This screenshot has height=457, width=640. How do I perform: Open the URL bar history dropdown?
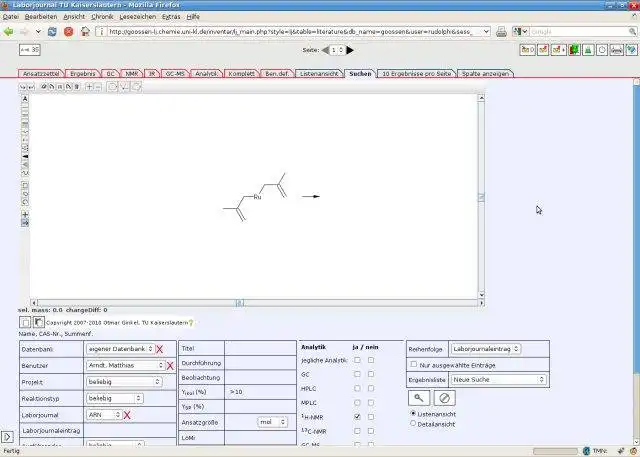[486, 31]
